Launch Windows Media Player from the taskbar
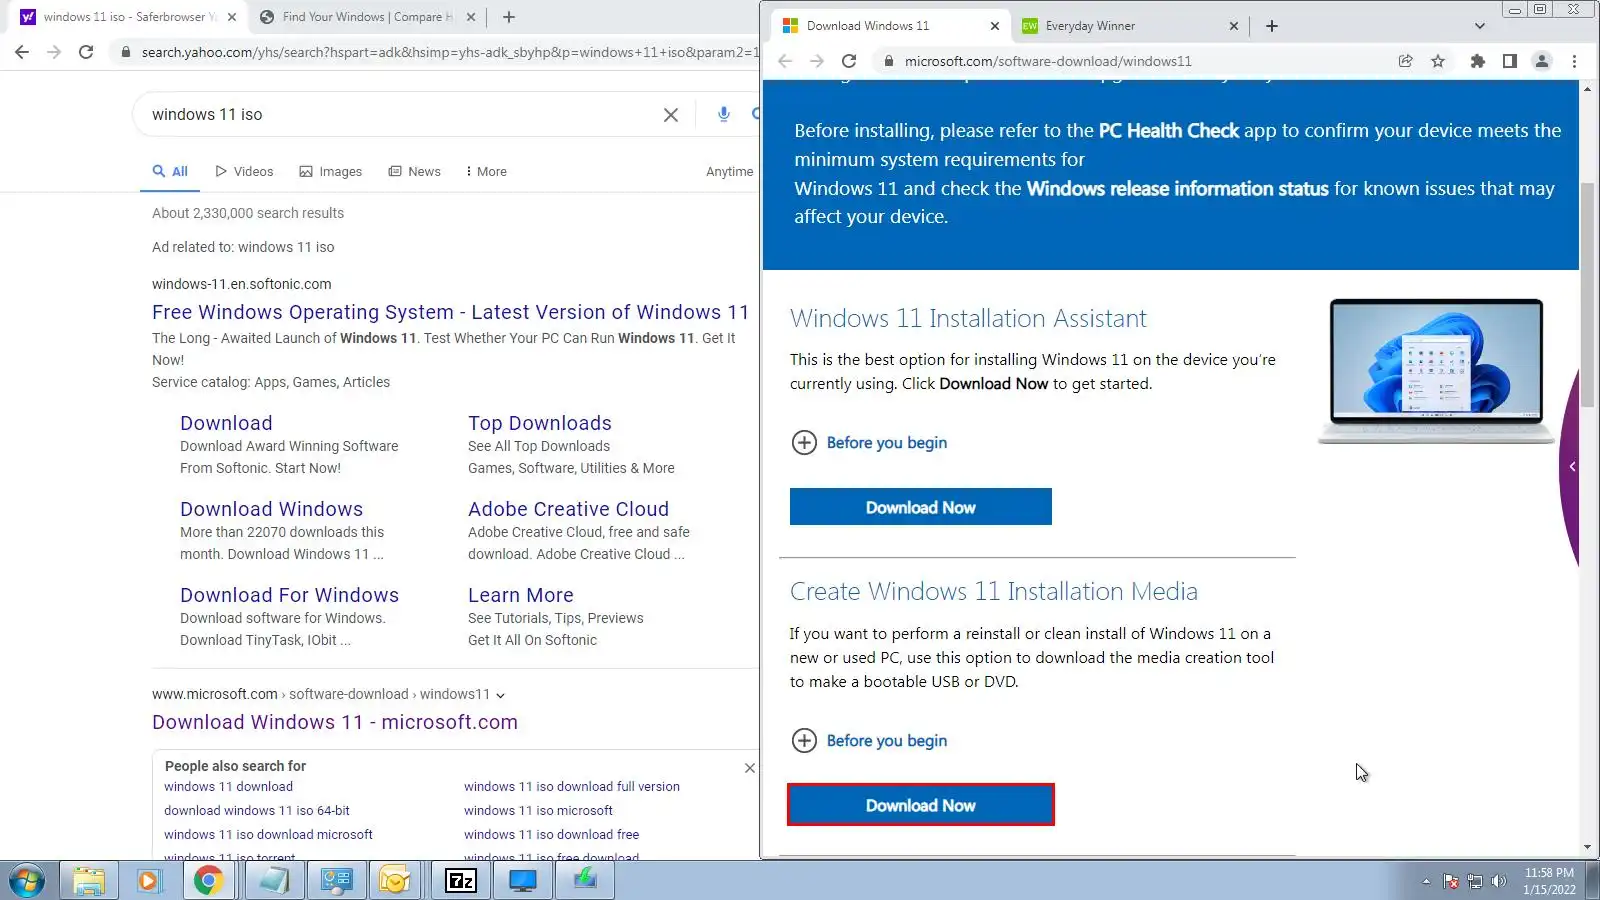1600x900 pixels. coord(149,881)
